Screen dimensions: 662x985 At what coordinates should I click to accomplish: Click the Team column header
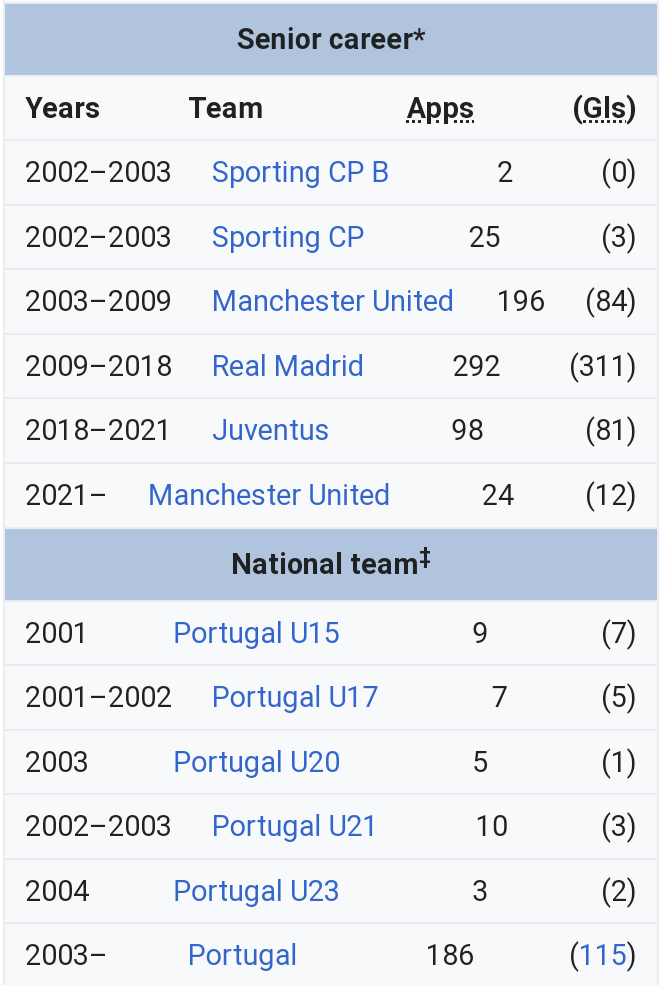pyautogui.click(x=225, y=109)
